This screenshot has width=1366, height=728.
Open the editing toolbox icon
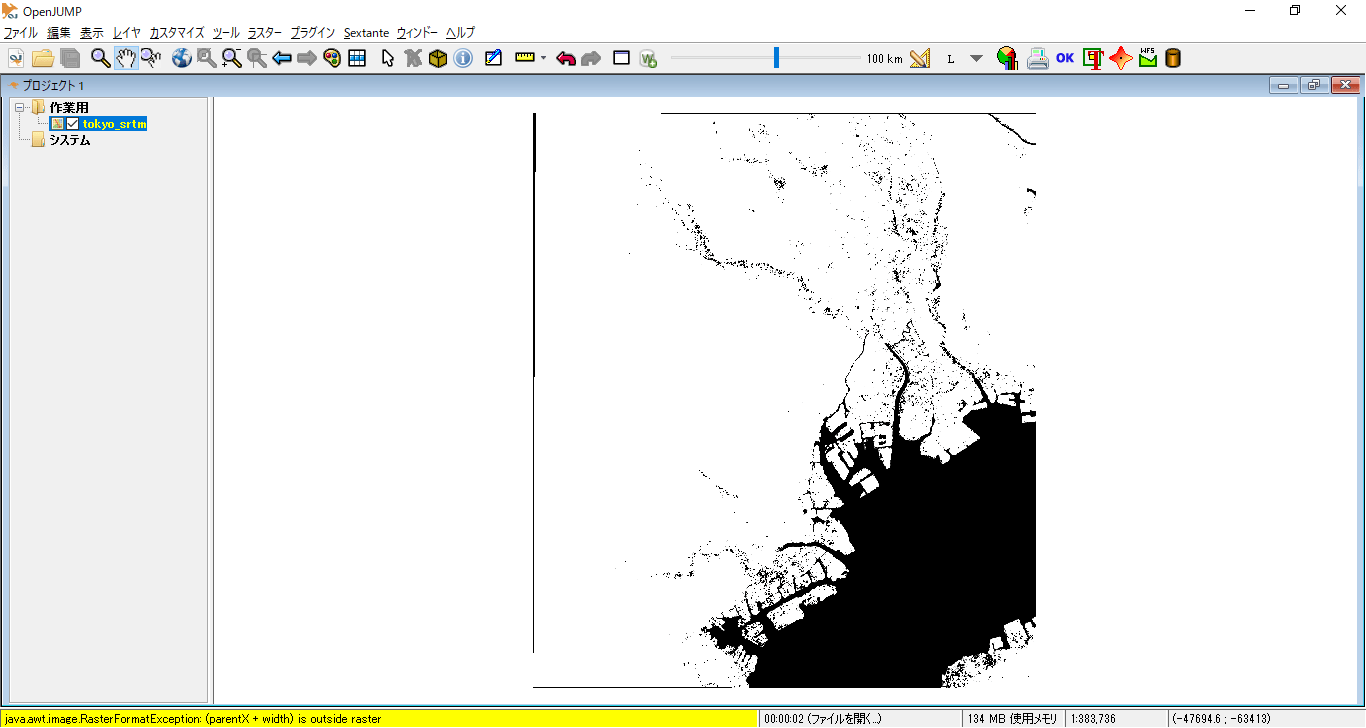[x=493, y=58]
